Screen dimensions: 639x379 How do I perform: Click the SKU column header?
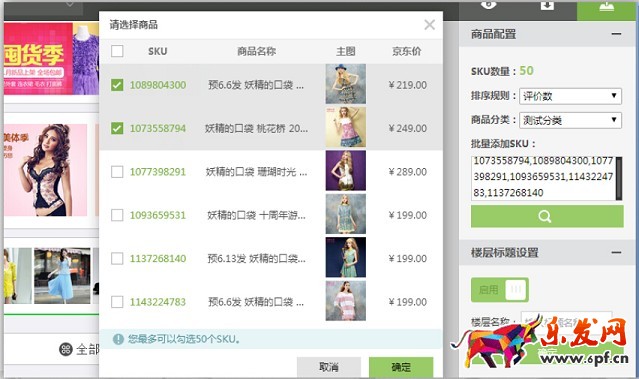point(157,51)
